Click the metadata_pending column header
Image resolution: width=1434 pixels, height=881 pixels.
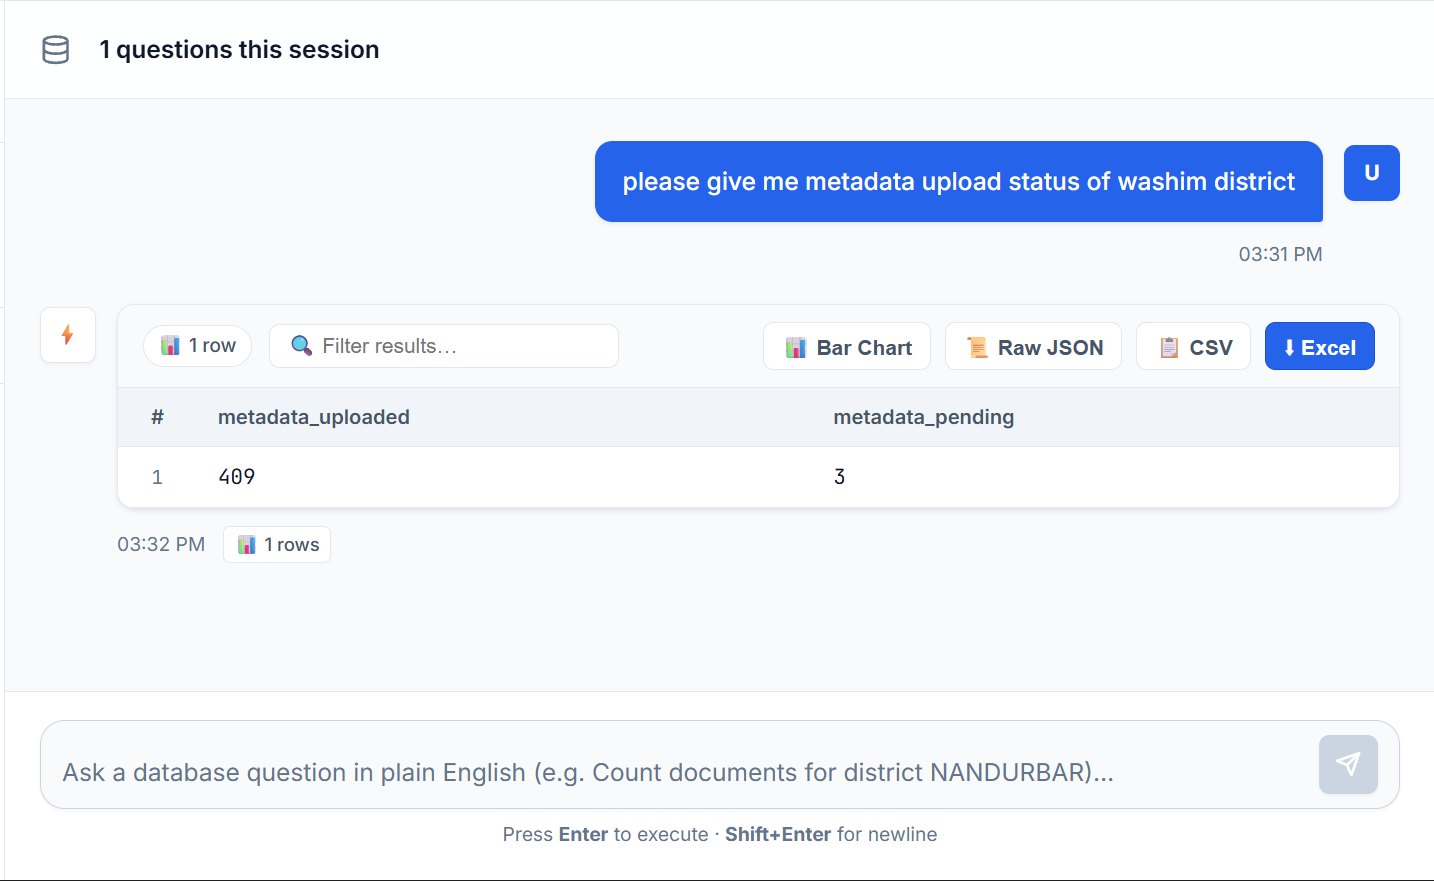pos(924,417)
